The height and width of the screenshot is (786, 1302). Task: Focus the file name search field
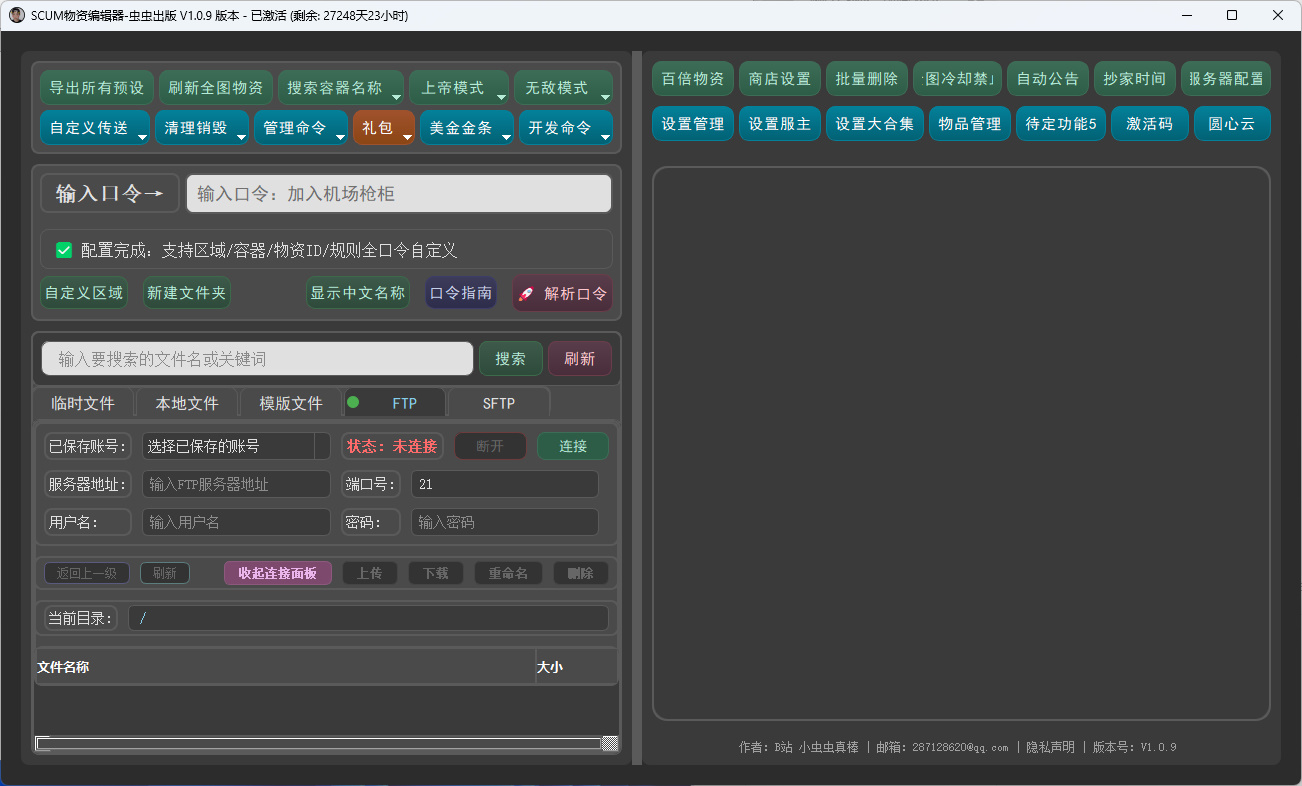[257, 359]
